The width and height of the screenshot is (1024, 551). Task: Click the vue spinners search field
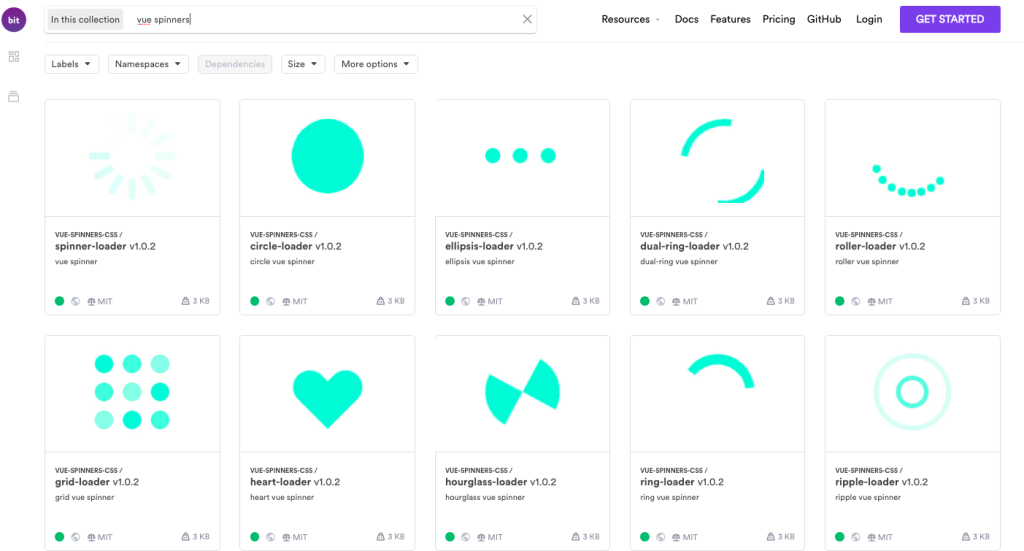pos(320,19)
